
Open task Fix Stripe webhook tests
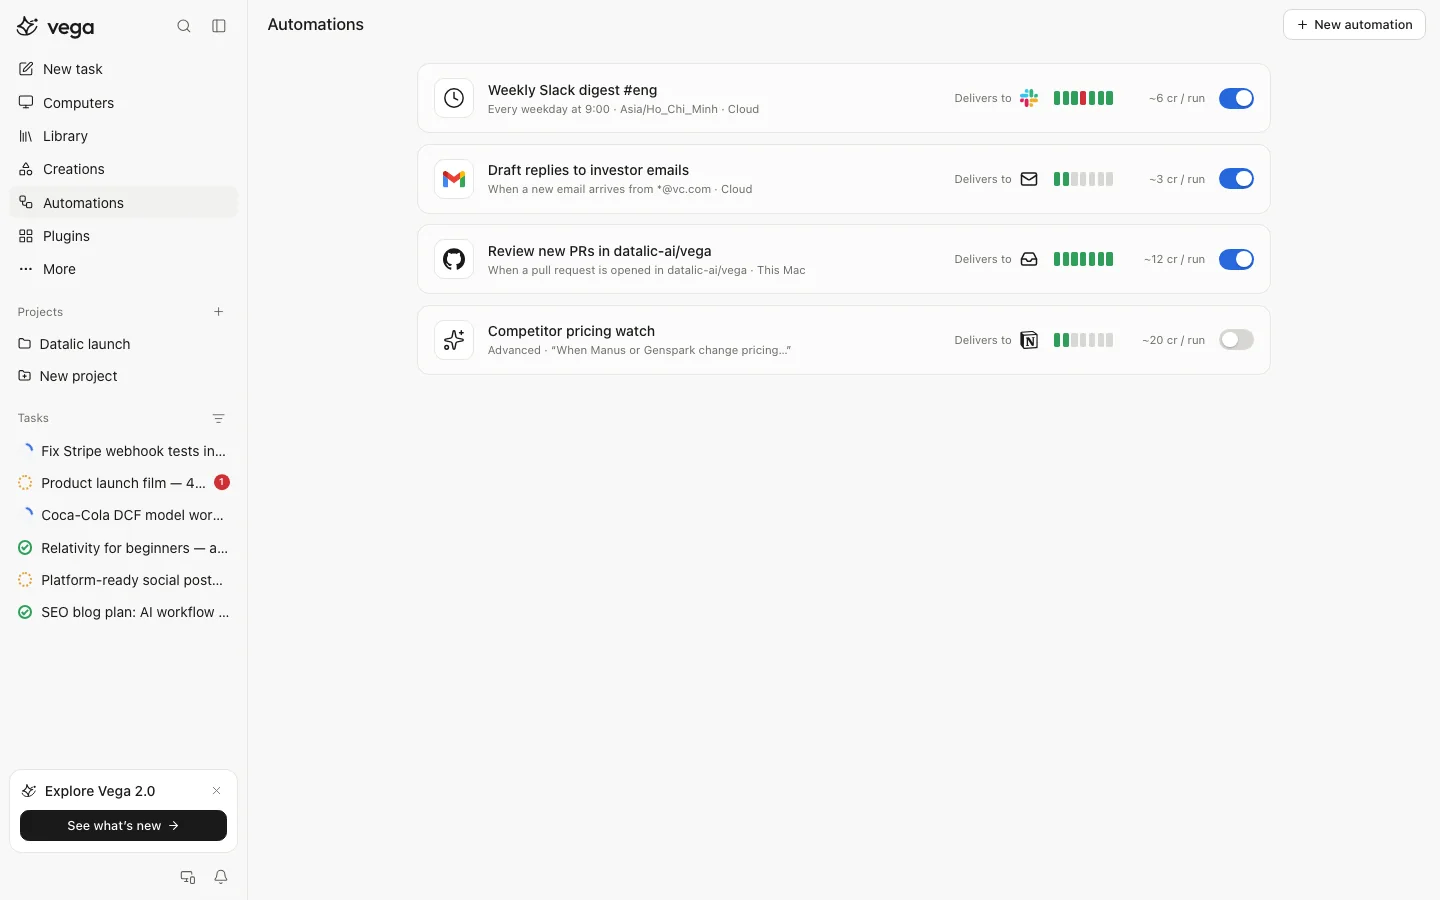click(x=124, y=451)
